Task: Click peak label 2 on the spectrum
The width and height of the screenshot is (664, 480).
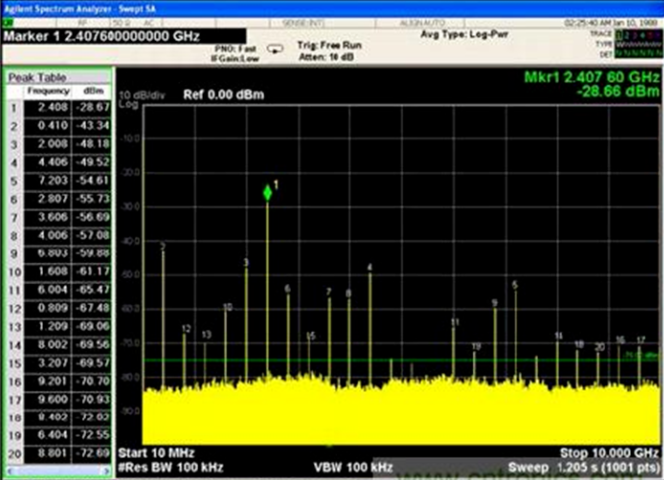Action: click(163, 246)
